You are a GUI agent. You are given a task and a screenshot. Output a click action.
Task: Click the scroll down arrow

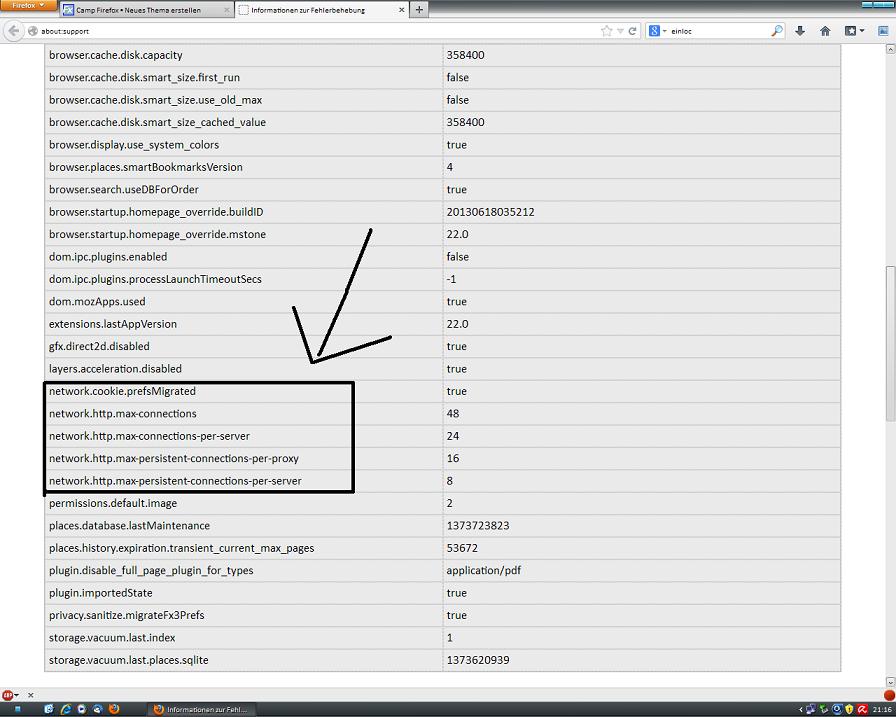[x=890, y=682]
